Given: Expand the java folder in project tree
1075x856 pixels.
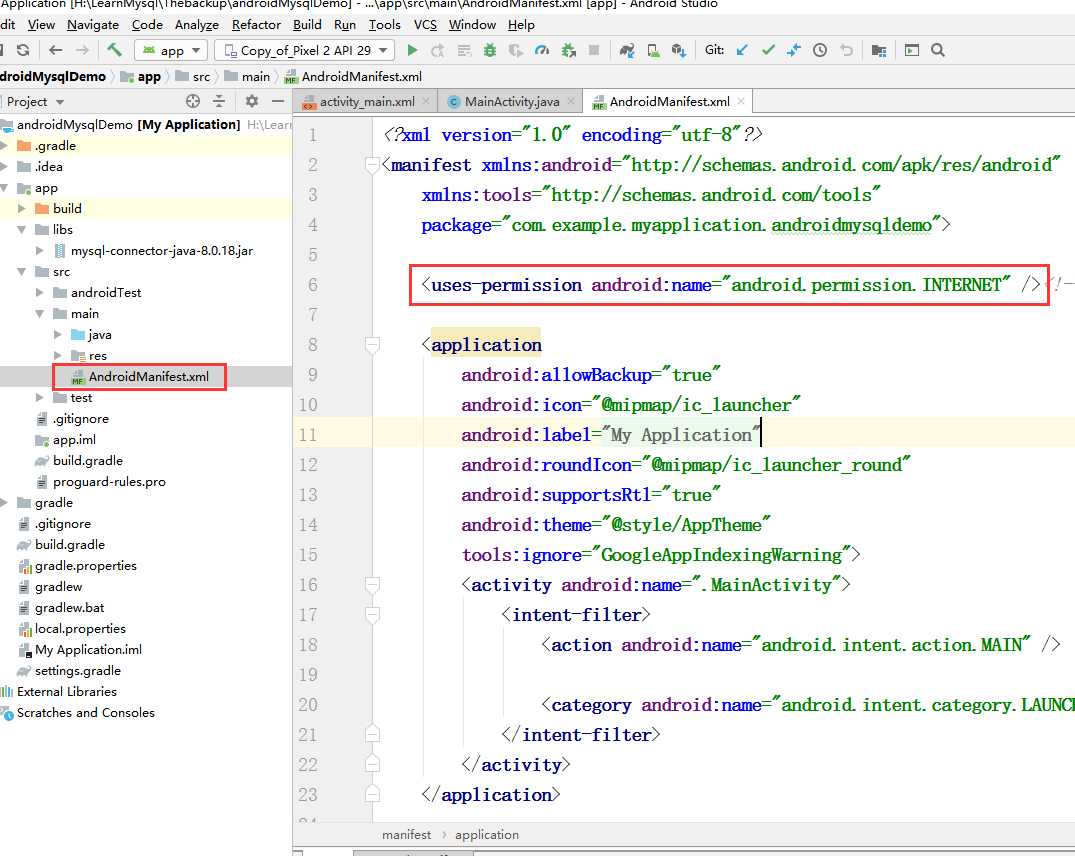Looking at the screenshot, I should click(x=59, y=335).
